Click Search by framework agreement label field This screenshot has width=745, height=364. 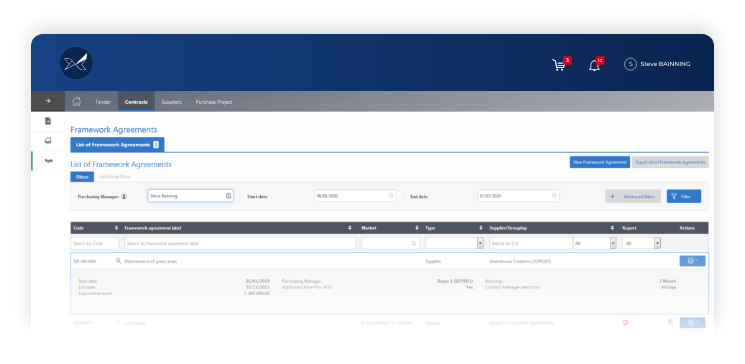pos(240,243)
